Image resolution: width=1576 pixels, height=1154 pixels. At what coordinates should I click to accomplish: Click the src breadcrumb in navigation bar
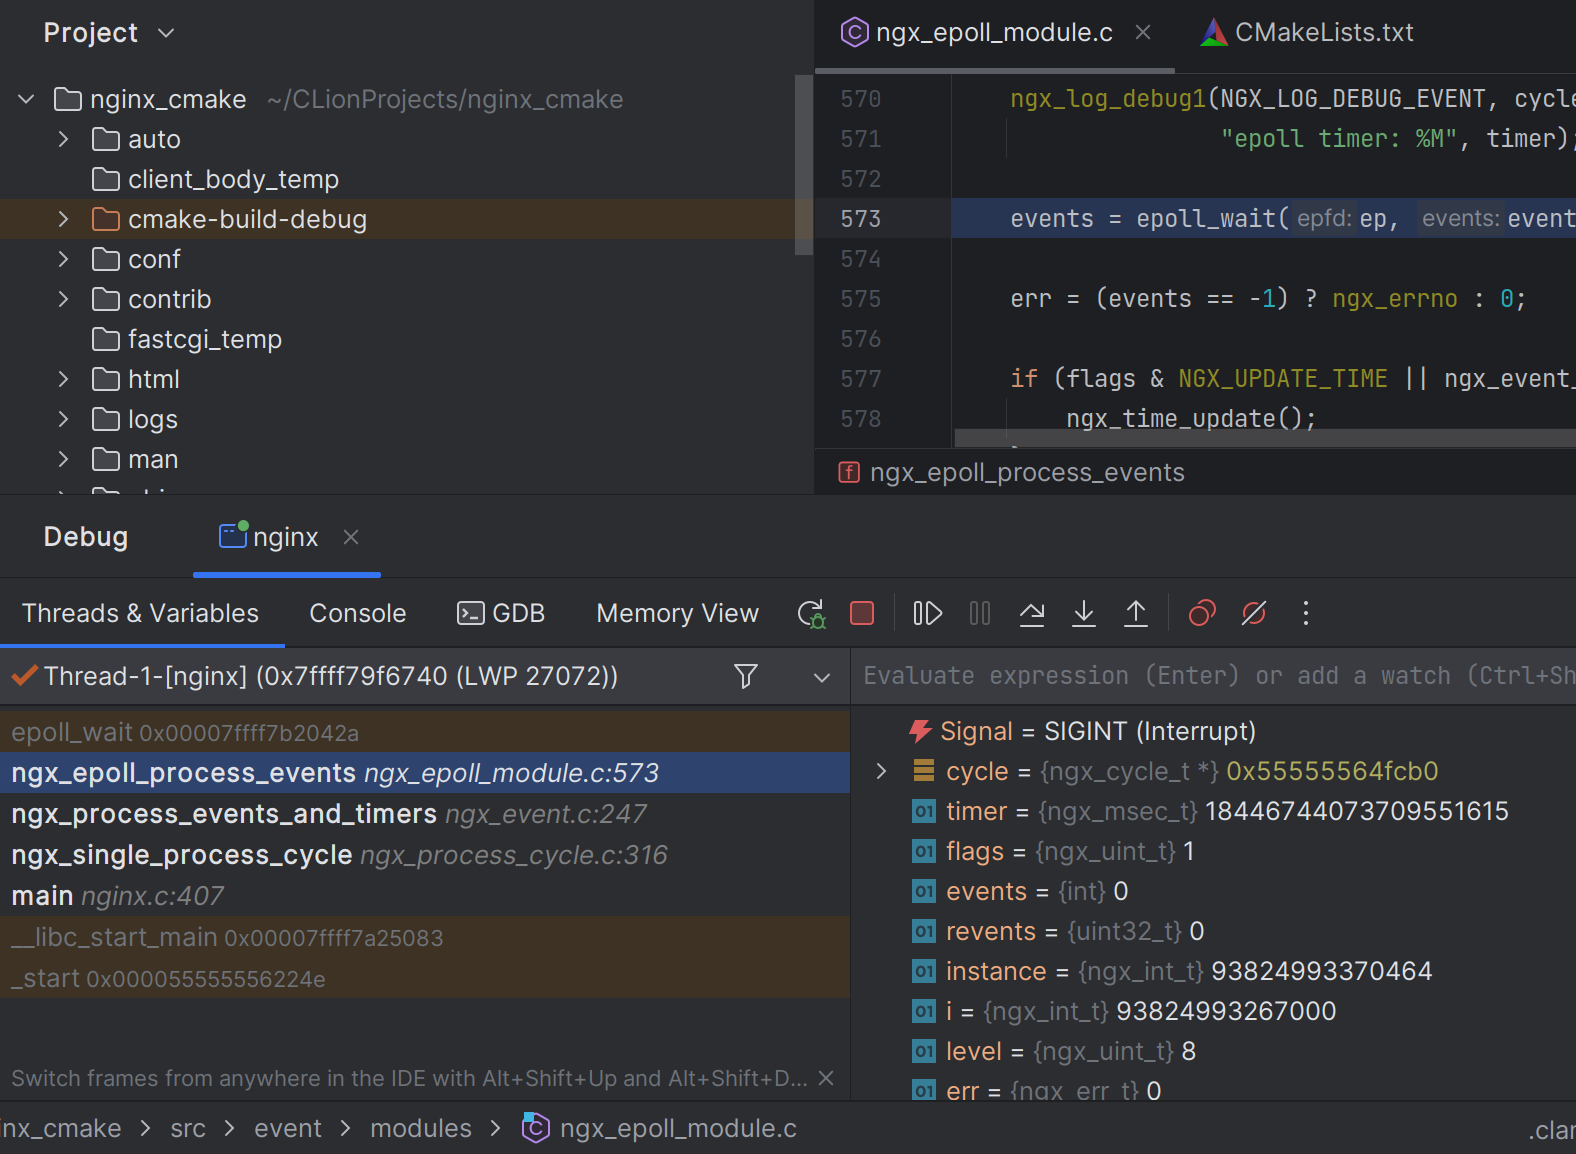[188, 1129]
